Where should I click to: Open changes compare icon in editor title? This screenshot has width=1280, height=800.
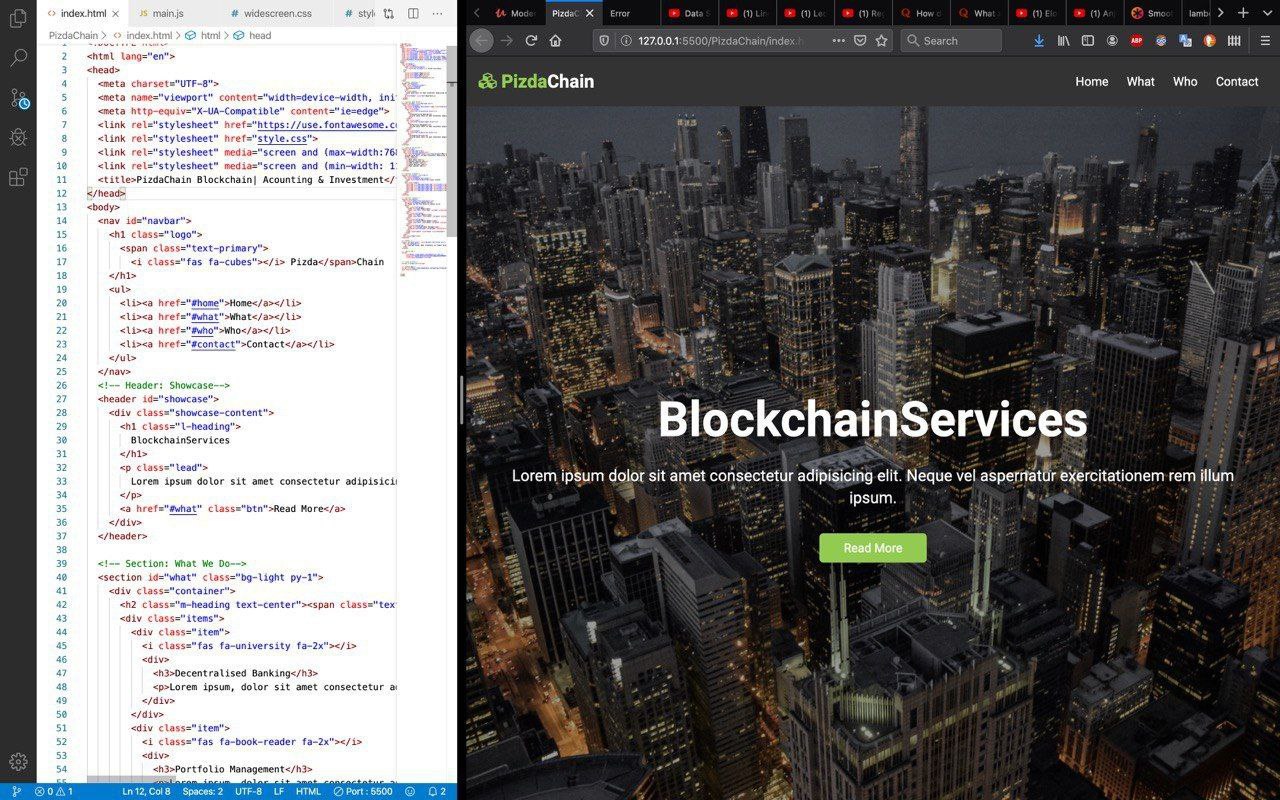[388, 14]
